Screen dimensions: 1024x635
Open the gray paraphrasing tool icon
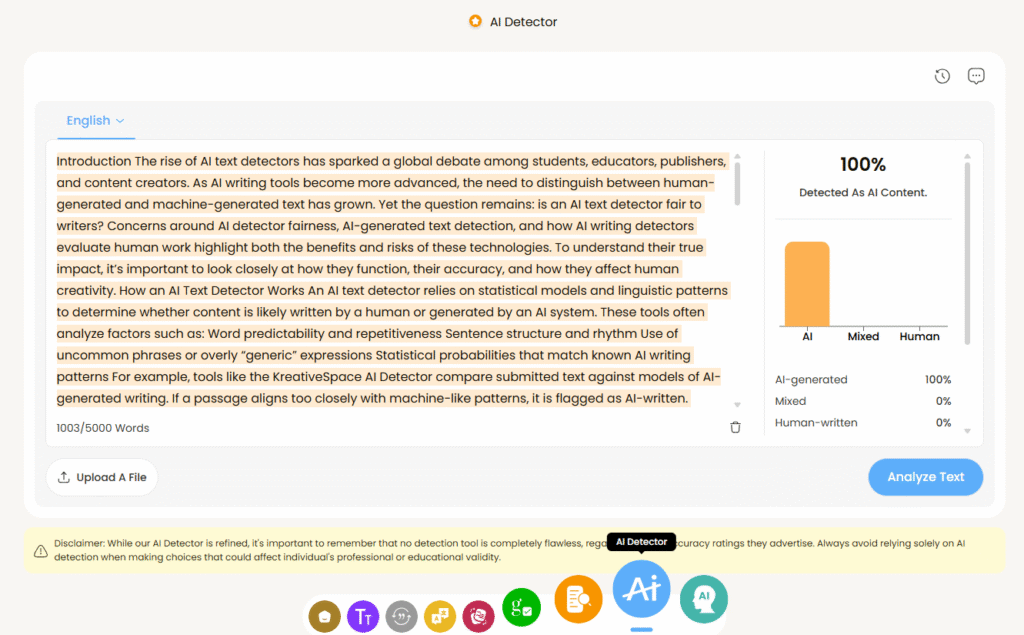[401, 617]
